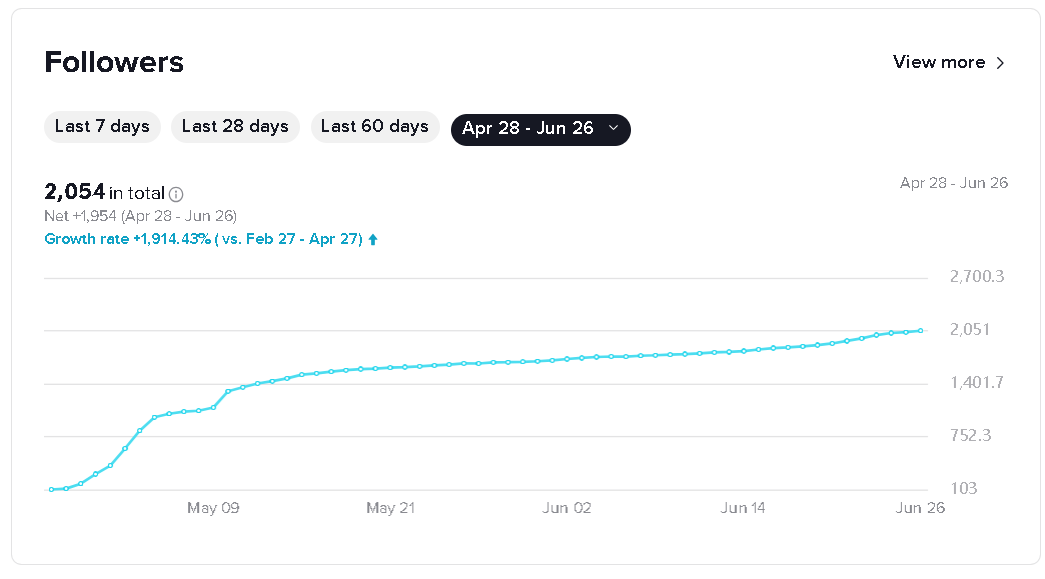This screenshot has width=1045, height=579.
Task: Click the chevron arrow next to View more
Action: [x=999, y=63]
